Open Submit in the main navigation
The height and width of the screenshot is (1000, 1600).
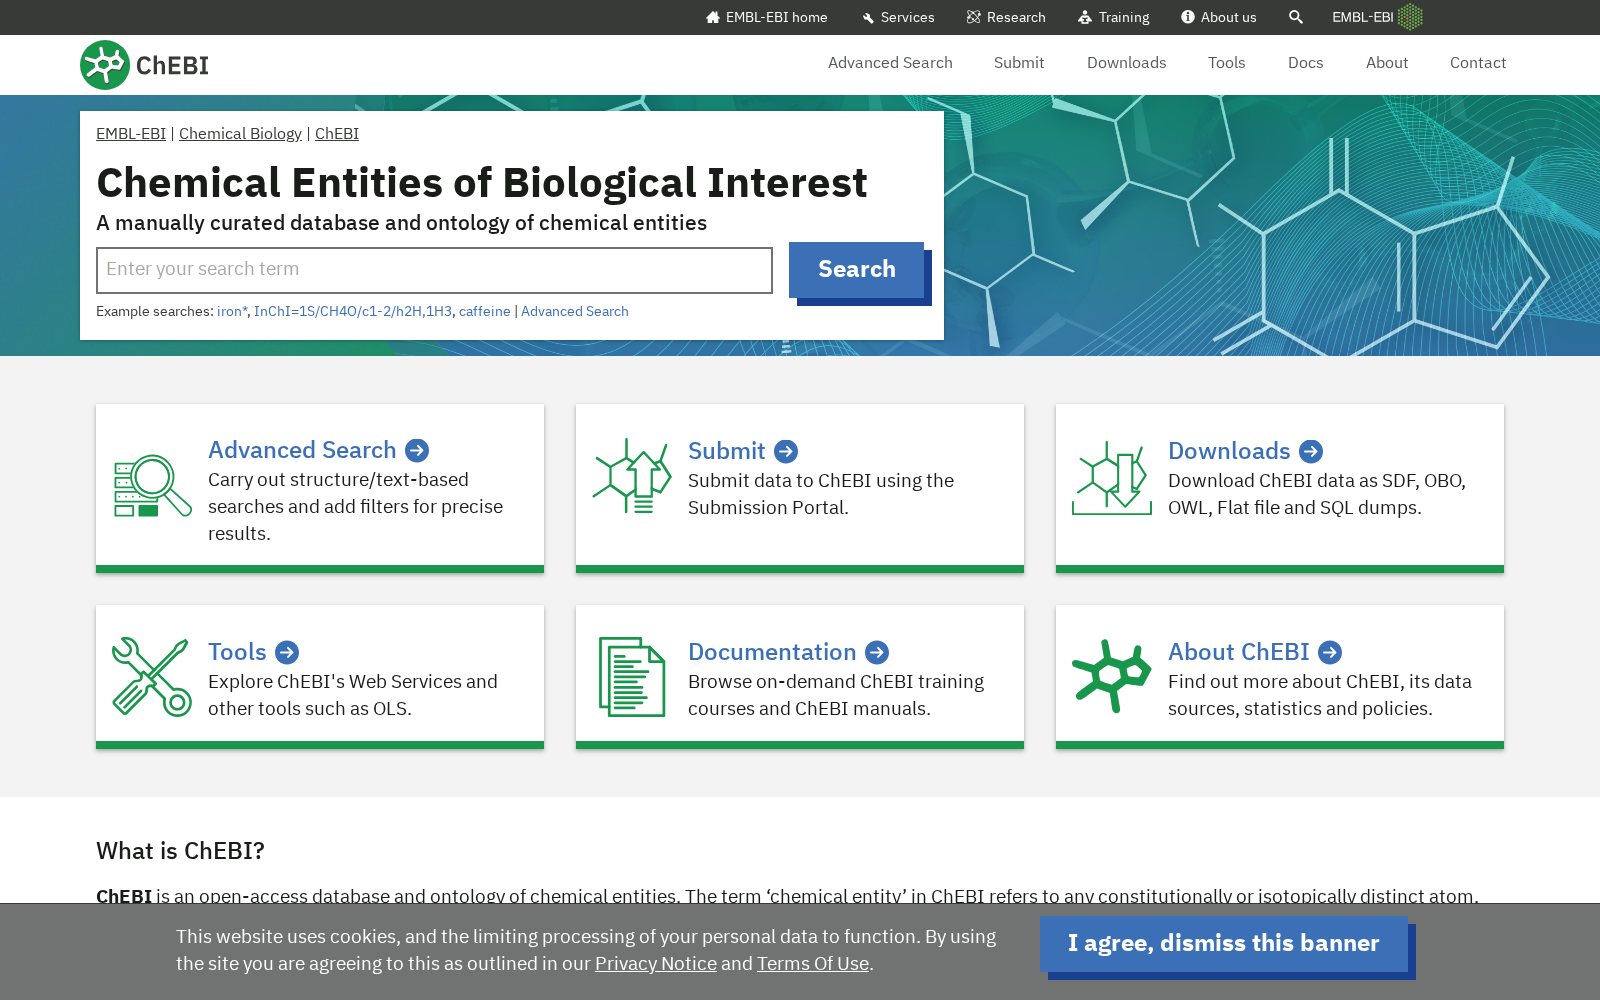[1019, 63]
